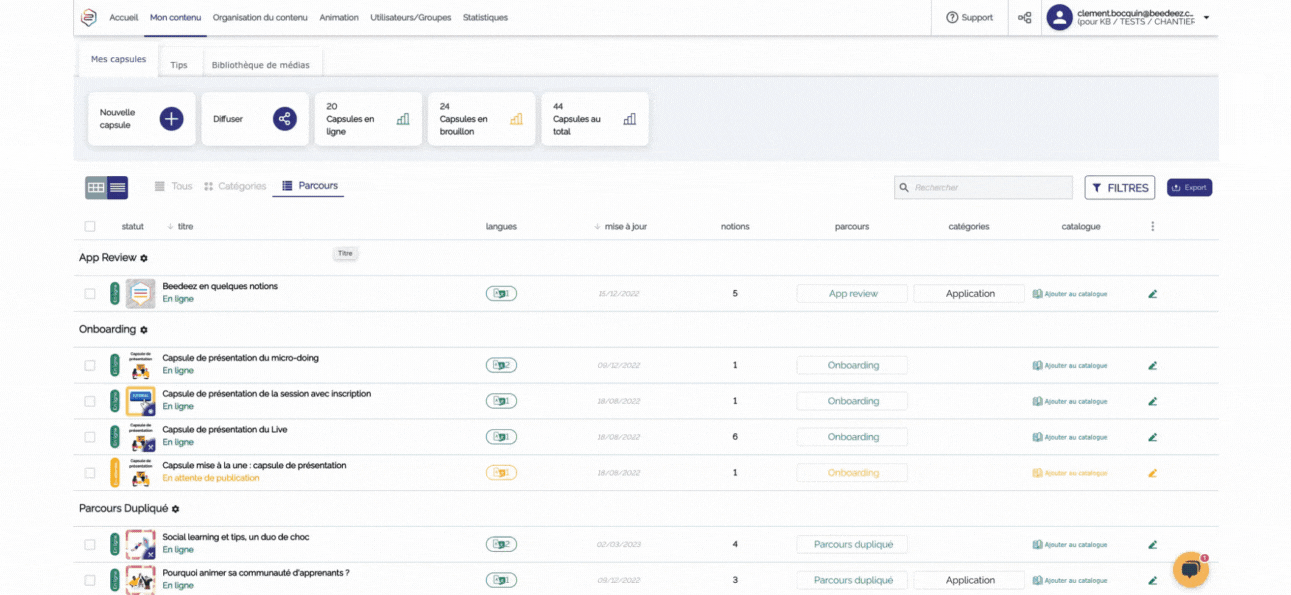Open the chat support bubble

1190,569
